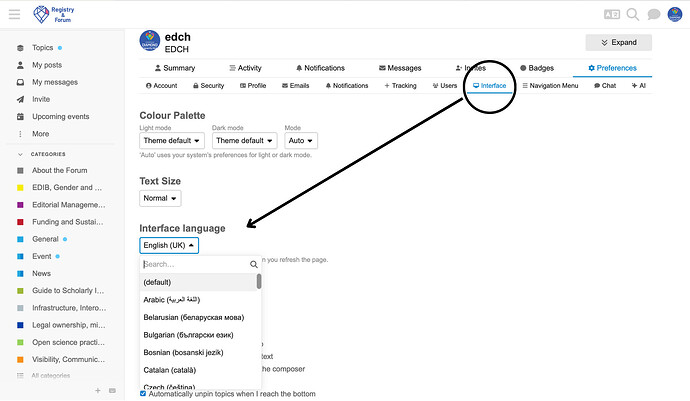This screenshot has width=690, height=401.
Task: Open the user avatar menu in header
Action: (675, 15)
